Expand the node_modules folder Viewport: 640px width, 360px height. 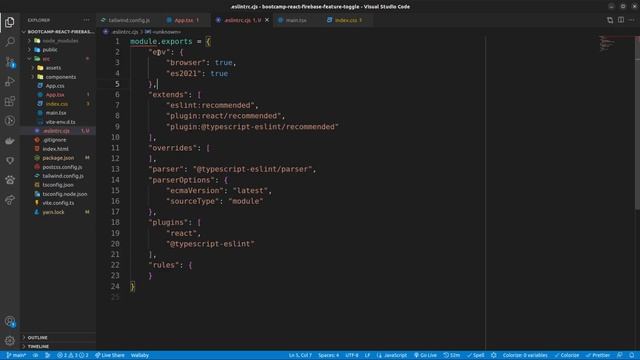click(59, 41)
